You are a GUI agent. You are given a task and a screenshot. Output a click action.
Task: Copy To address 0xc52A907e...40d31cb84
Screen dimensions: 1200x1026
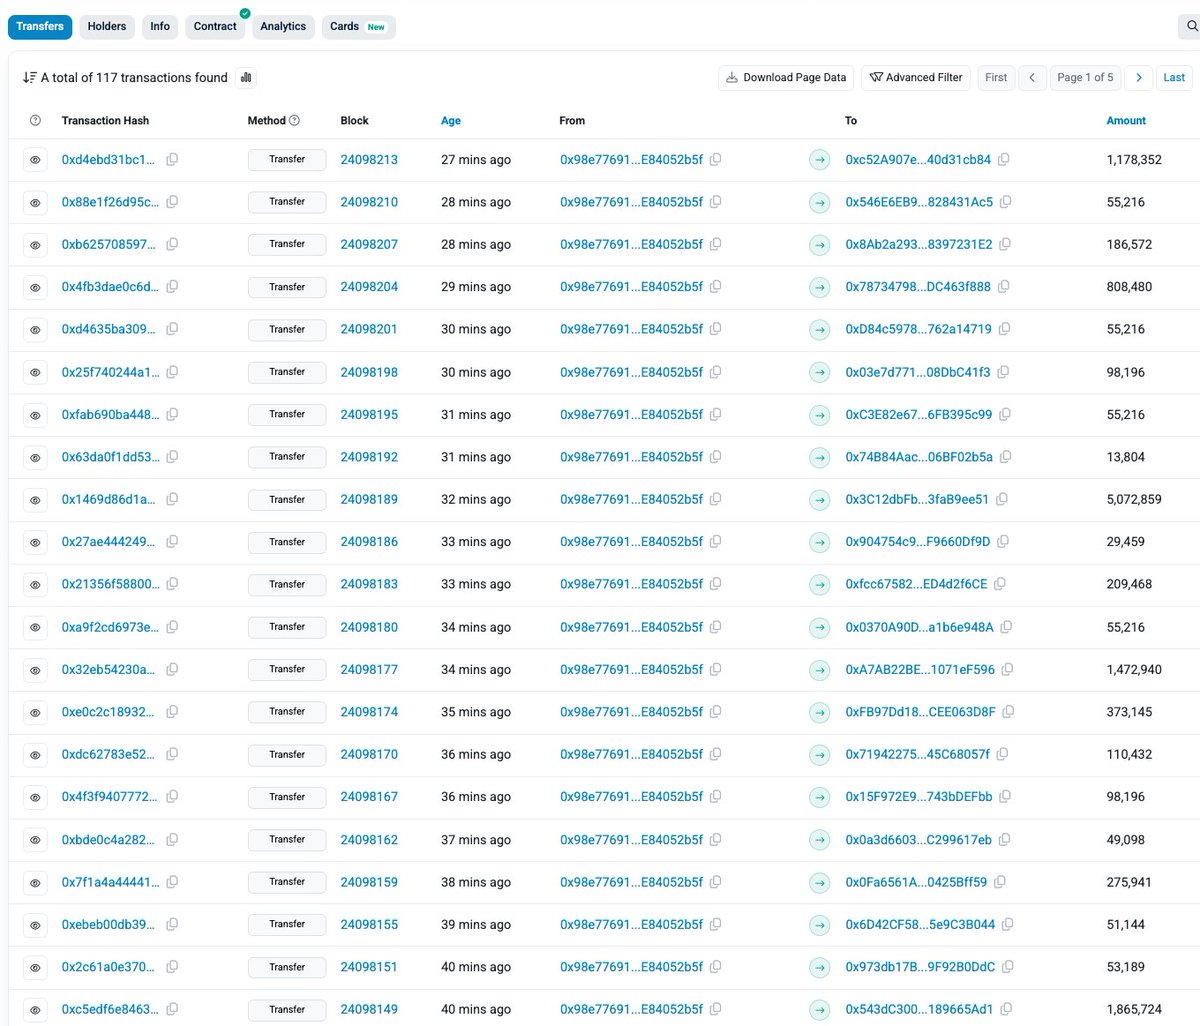point(1004,159)
